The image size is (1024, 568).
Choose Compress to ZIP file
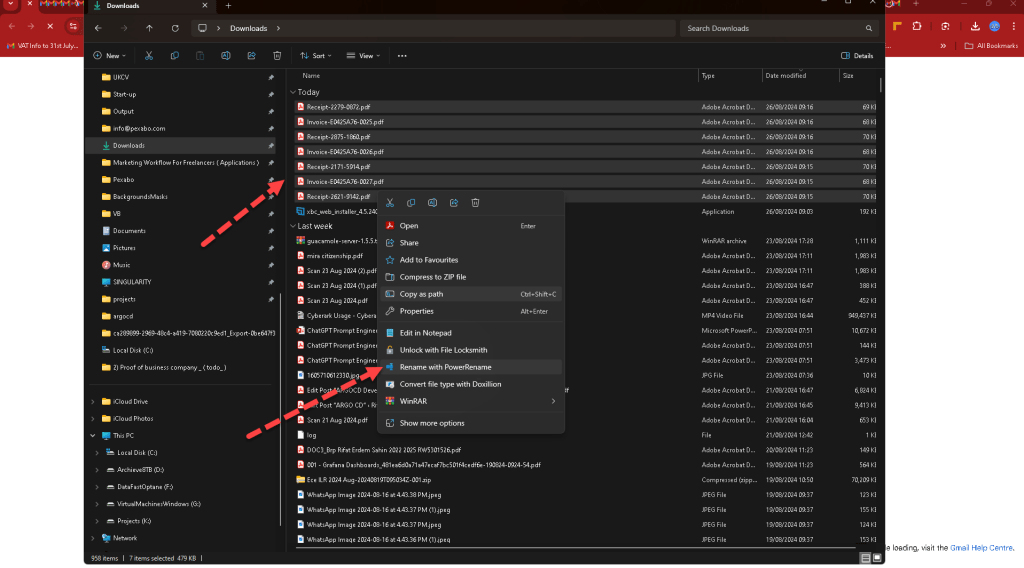(x=471, y=277)
